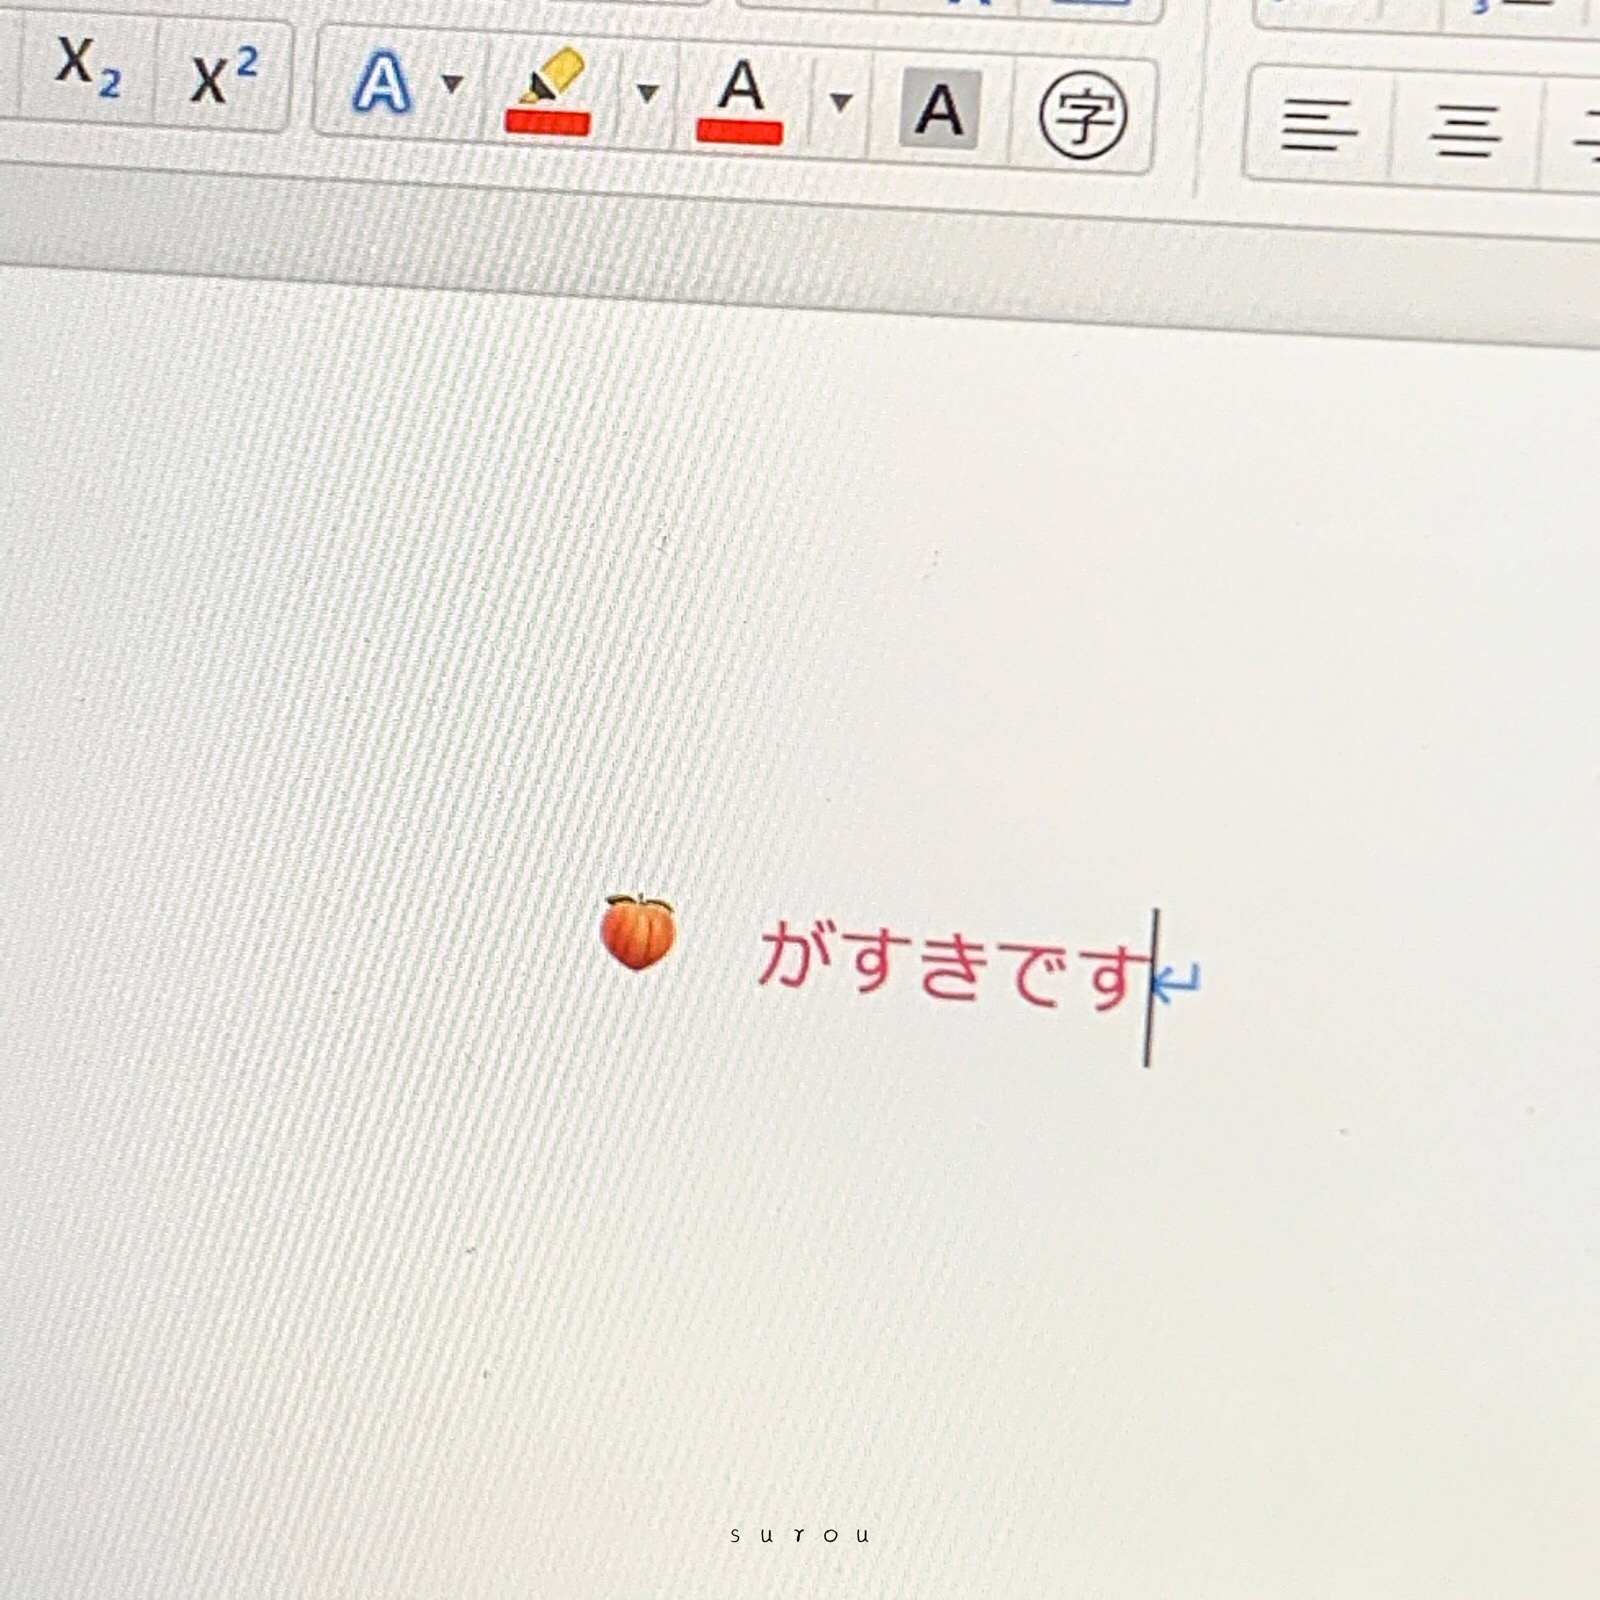
Task: Click the red highlight color bar
Action: 547,123
